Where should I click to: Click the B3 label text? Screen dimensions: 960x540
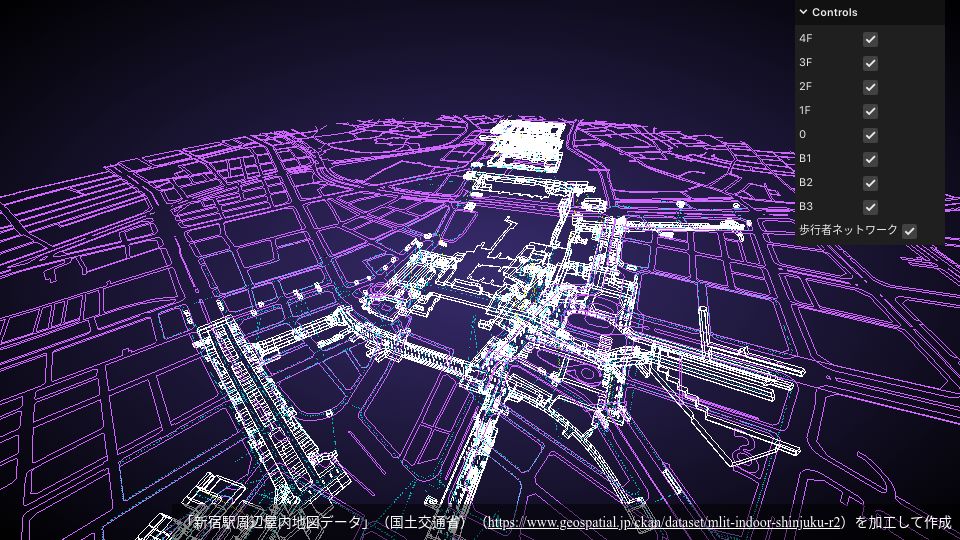(806, 206)
